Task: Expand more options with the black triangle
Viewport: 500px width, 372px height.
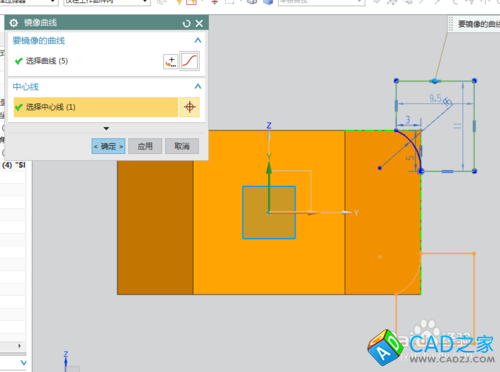Action: [x=106, y=128]
